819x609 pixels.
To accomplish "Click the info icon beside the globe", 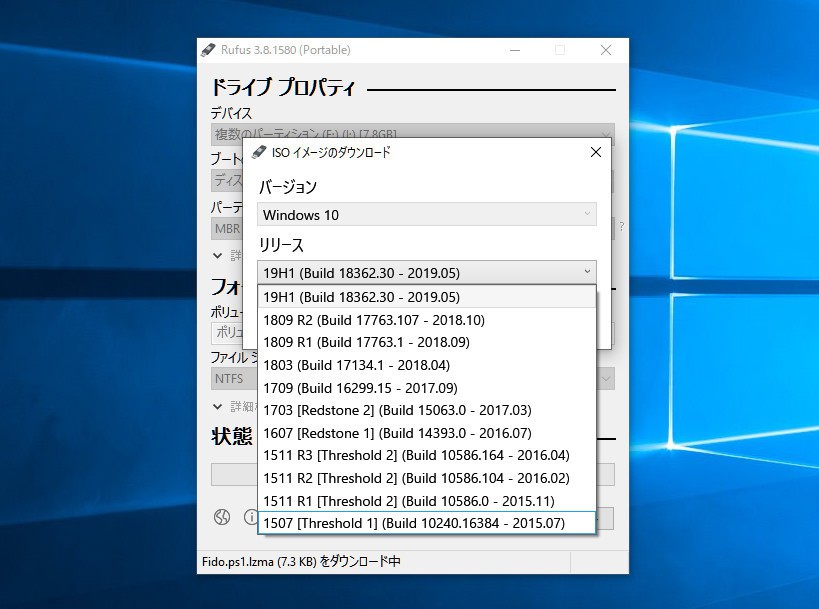I will point(250,518).
